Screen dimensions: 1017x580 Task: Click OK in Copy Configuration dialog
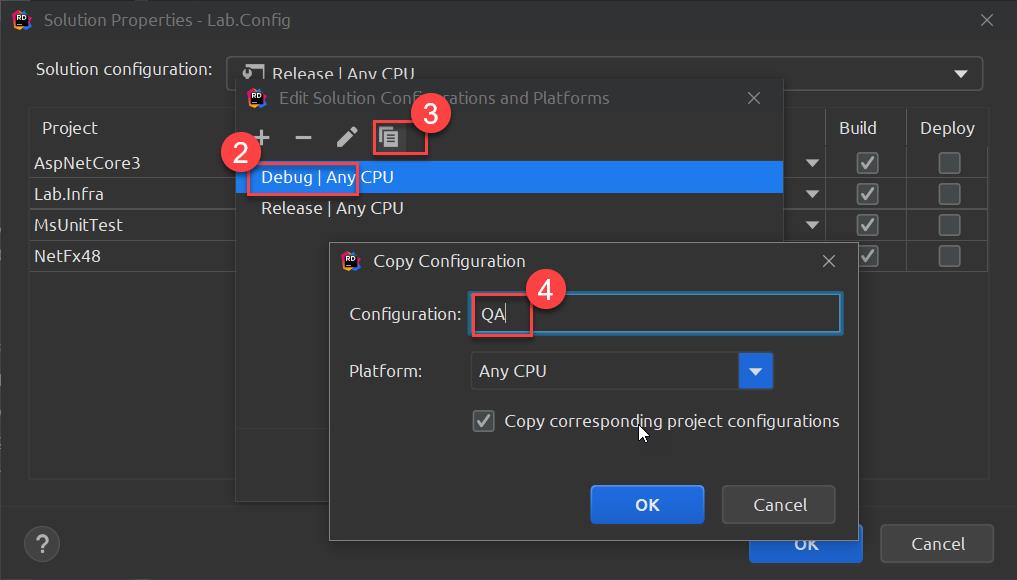[647, 505]
